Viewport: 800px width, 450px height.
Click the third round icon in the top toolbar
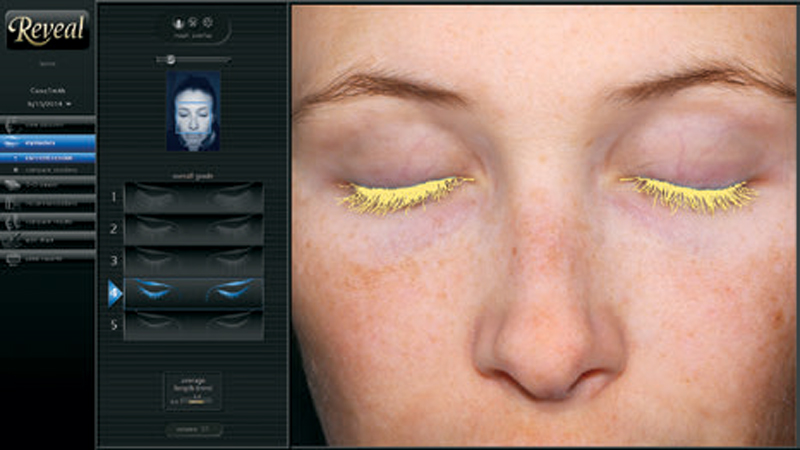(x=207, y=21)
